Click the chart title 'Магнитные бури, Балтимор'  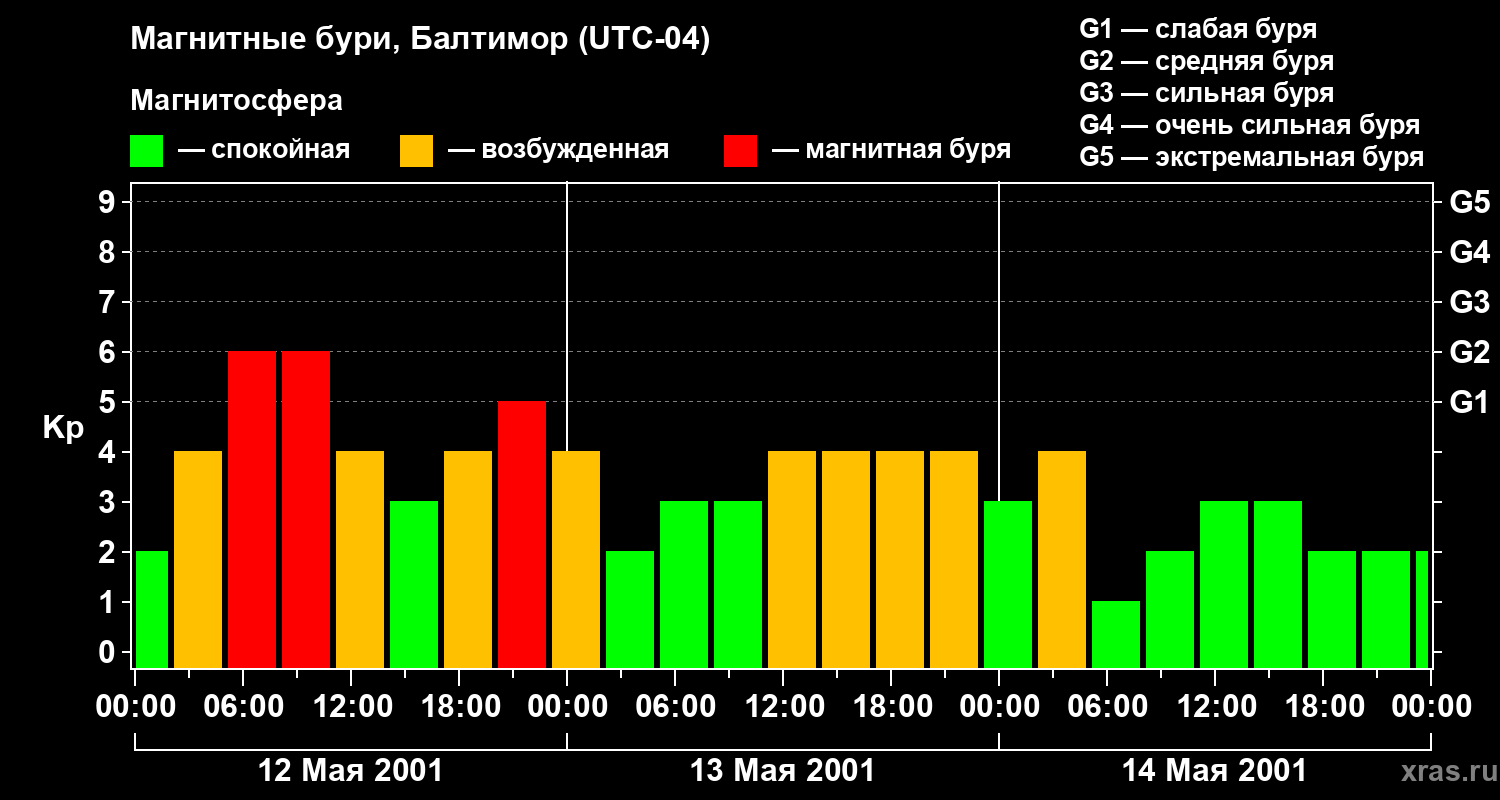pos(420,40)
